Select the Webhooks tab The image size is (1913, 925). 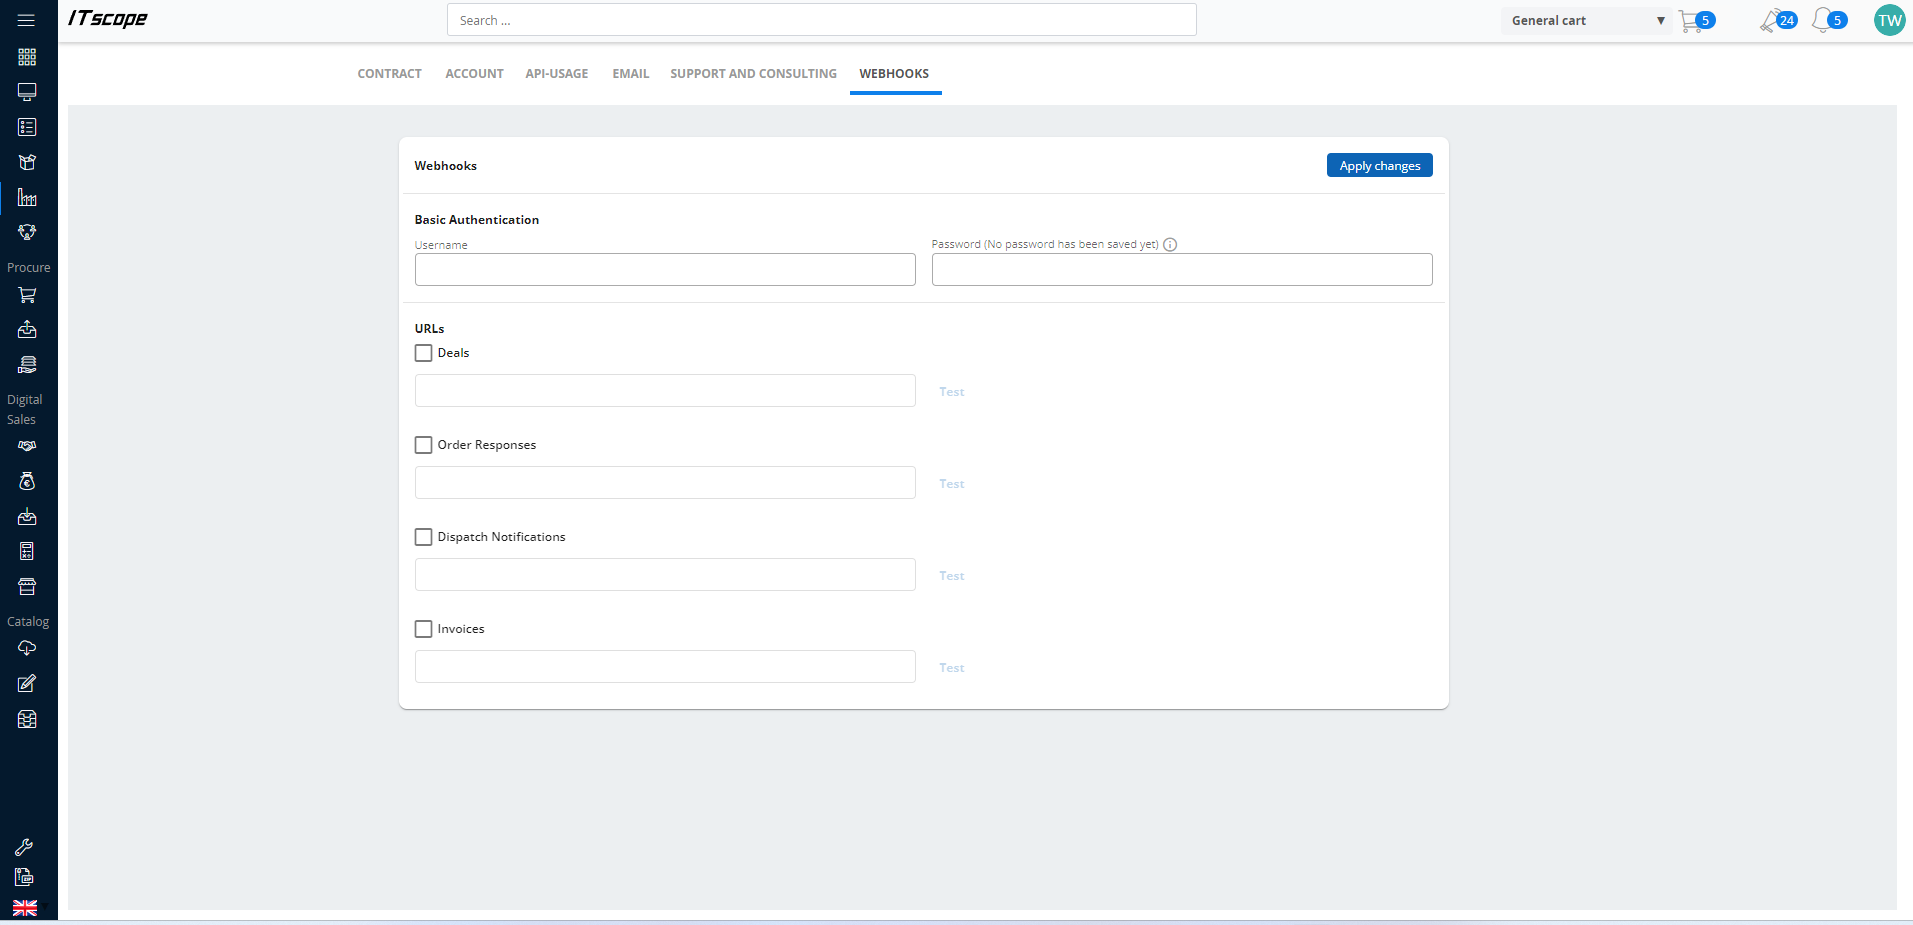(x=894, y=74)
